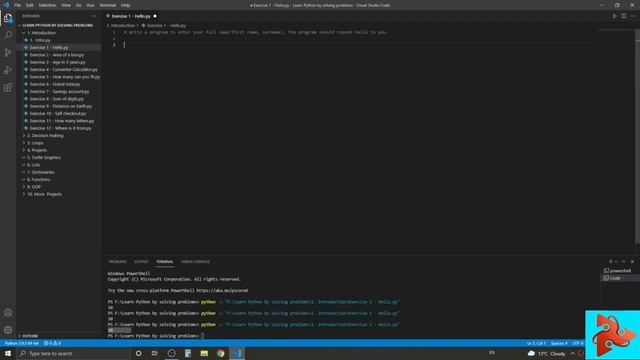Expand the 9. OOP folder

34,187
